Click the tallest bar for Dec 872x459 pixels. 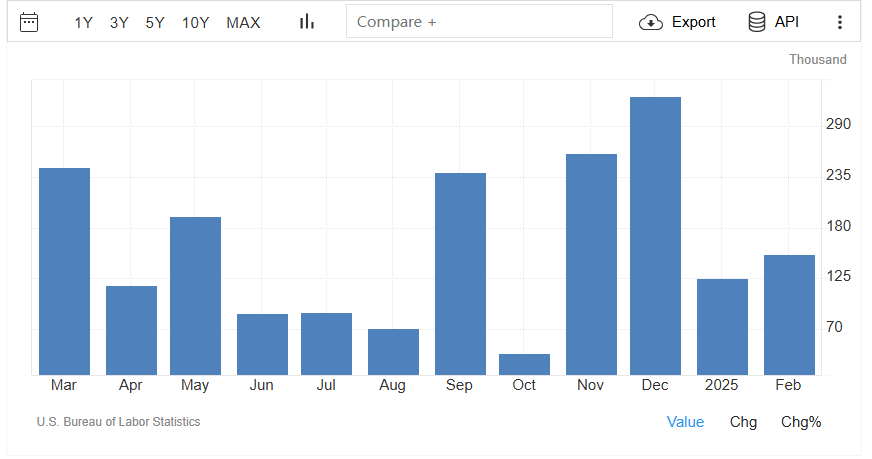(x=655, y=236)
